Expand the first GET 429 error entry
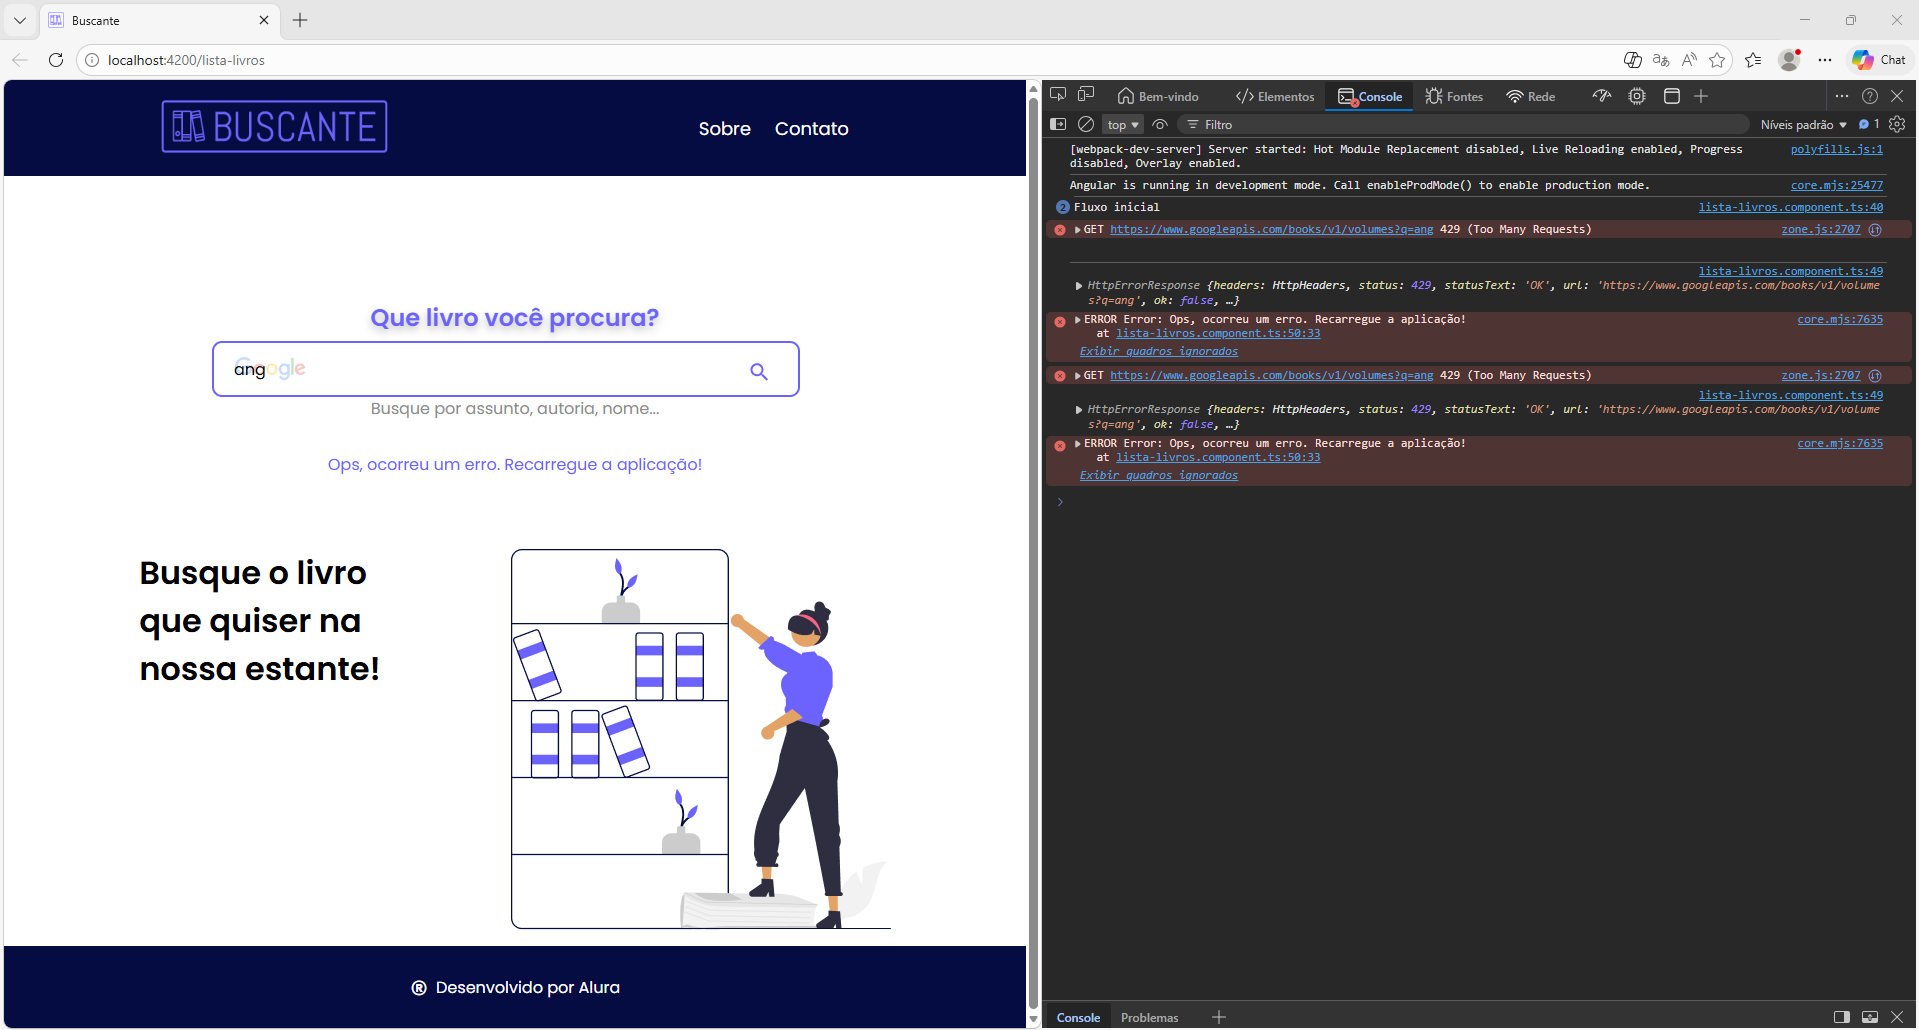Screen dimensions: 1919x1030 coord(1078,230)
